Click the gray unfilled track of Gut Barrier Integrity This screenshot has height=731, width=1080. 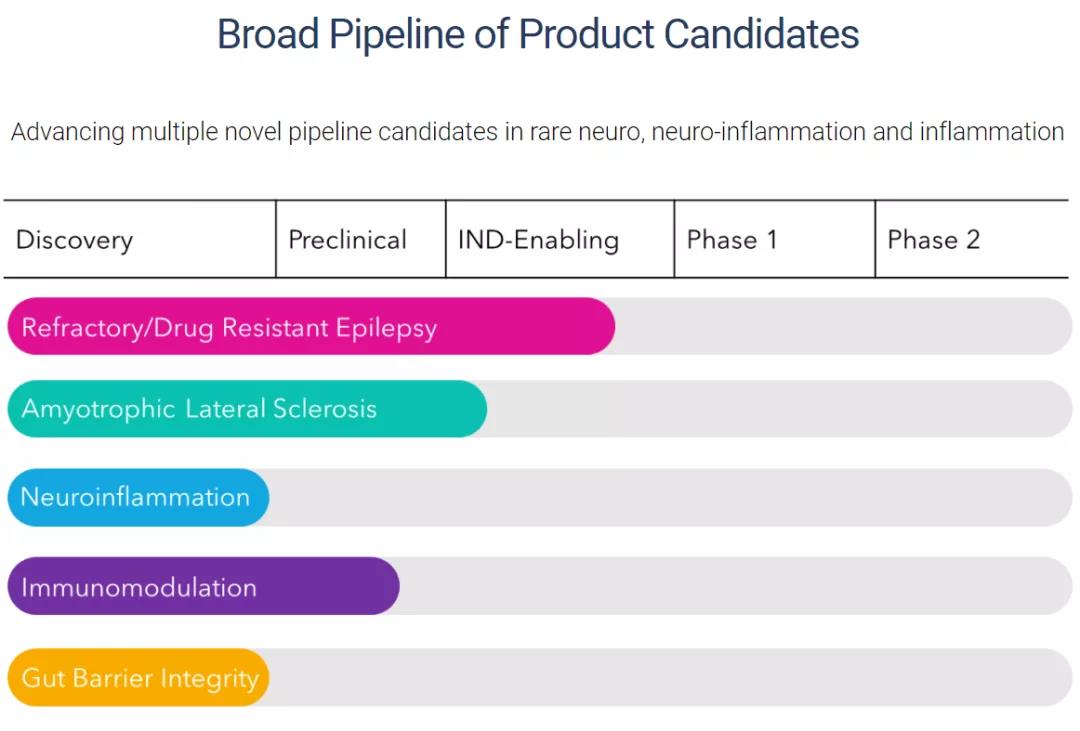point(670,678)
